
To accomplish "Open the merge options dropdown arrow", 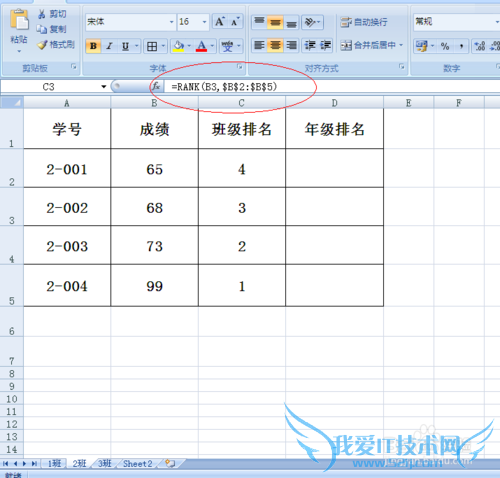I will [401, 45].
